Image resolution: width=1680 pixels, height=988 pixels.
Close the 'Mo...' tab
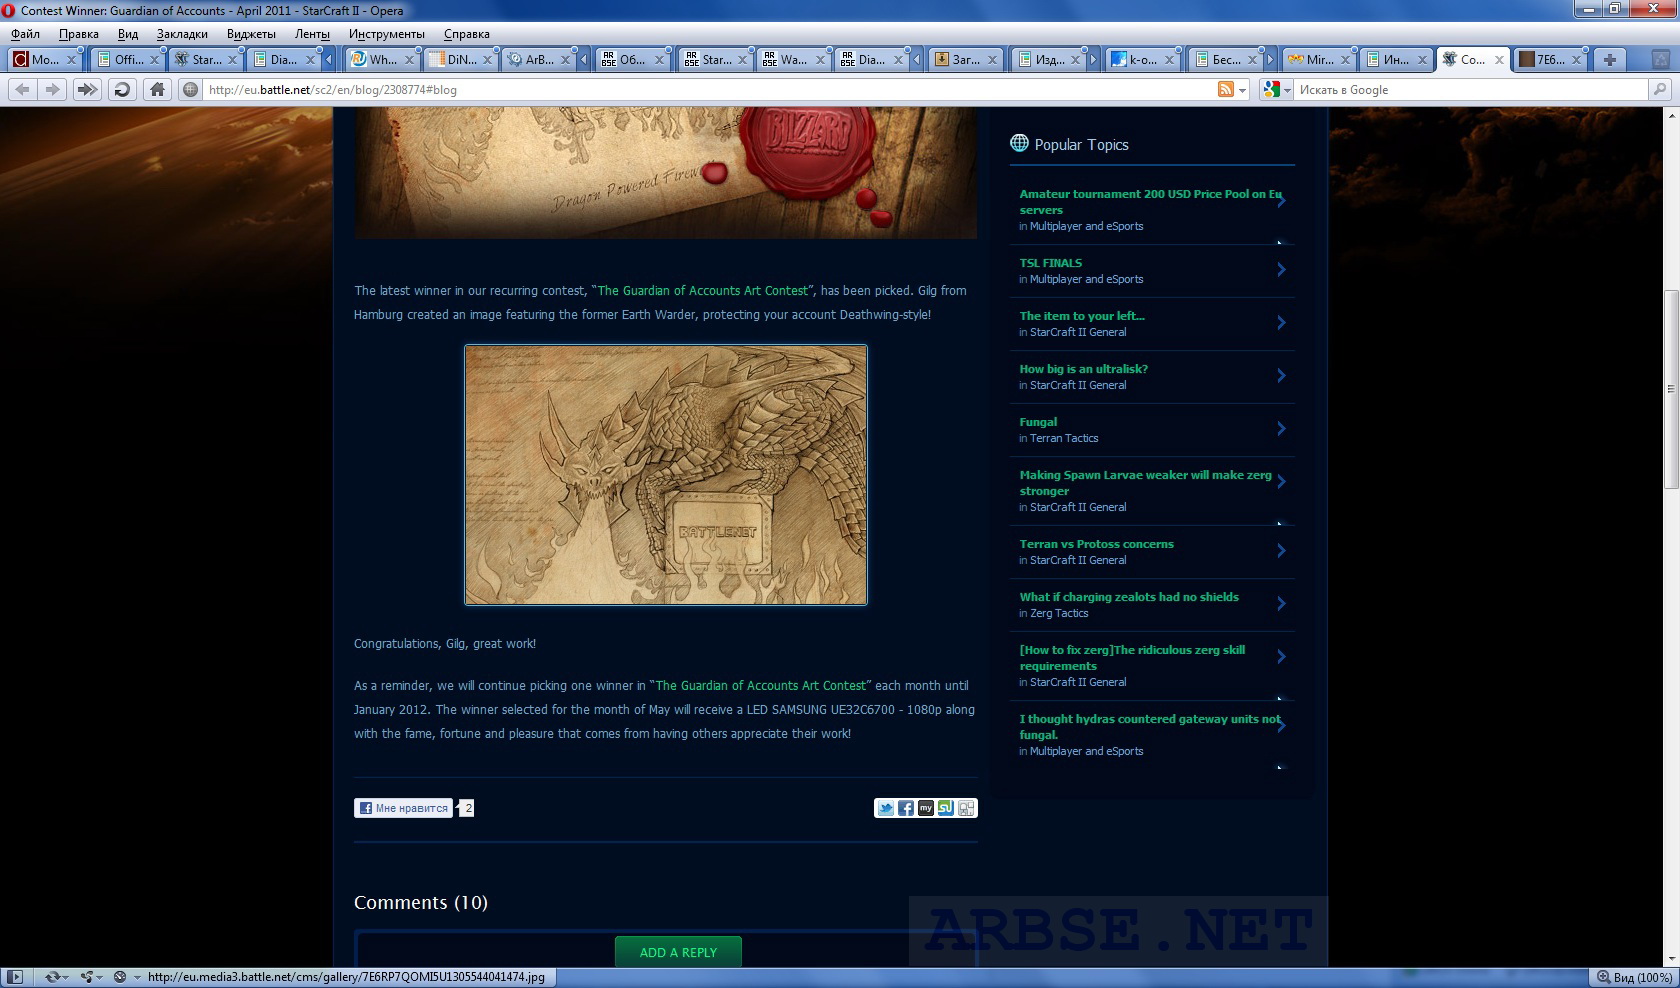click(x=71, y=60)
